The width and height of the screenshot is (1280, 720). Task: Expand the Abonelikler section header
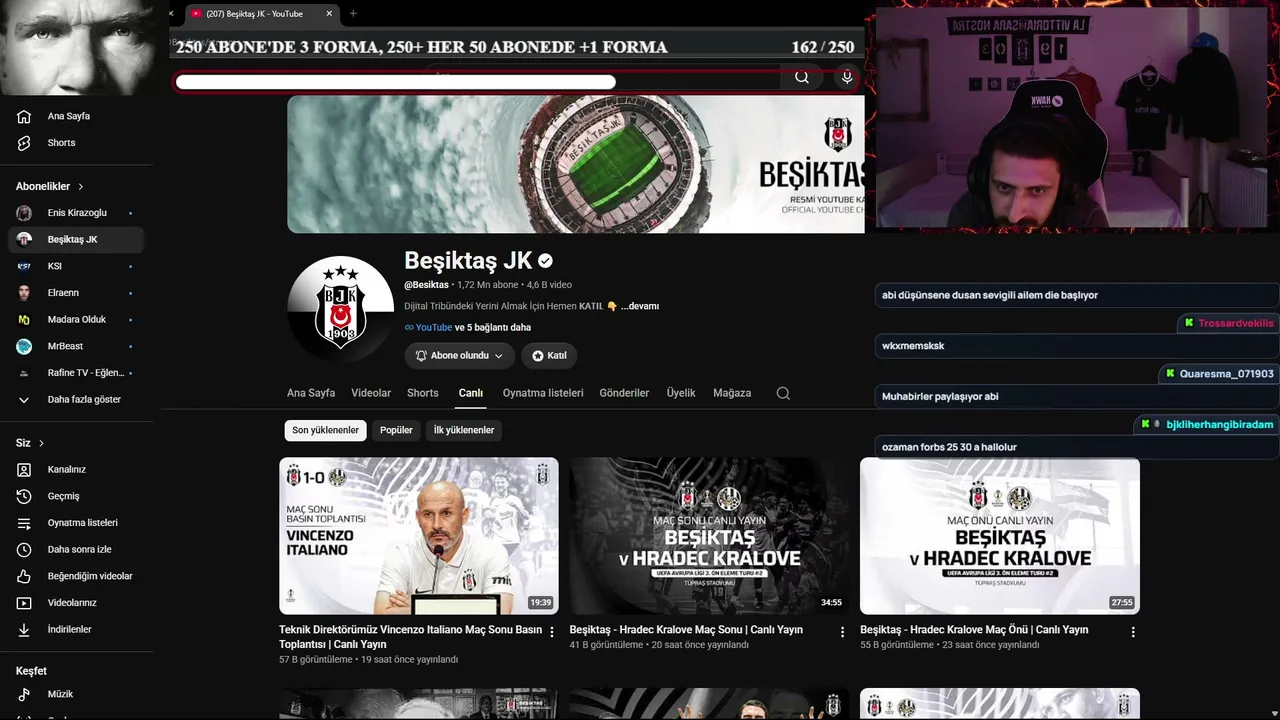pos(50,186)
